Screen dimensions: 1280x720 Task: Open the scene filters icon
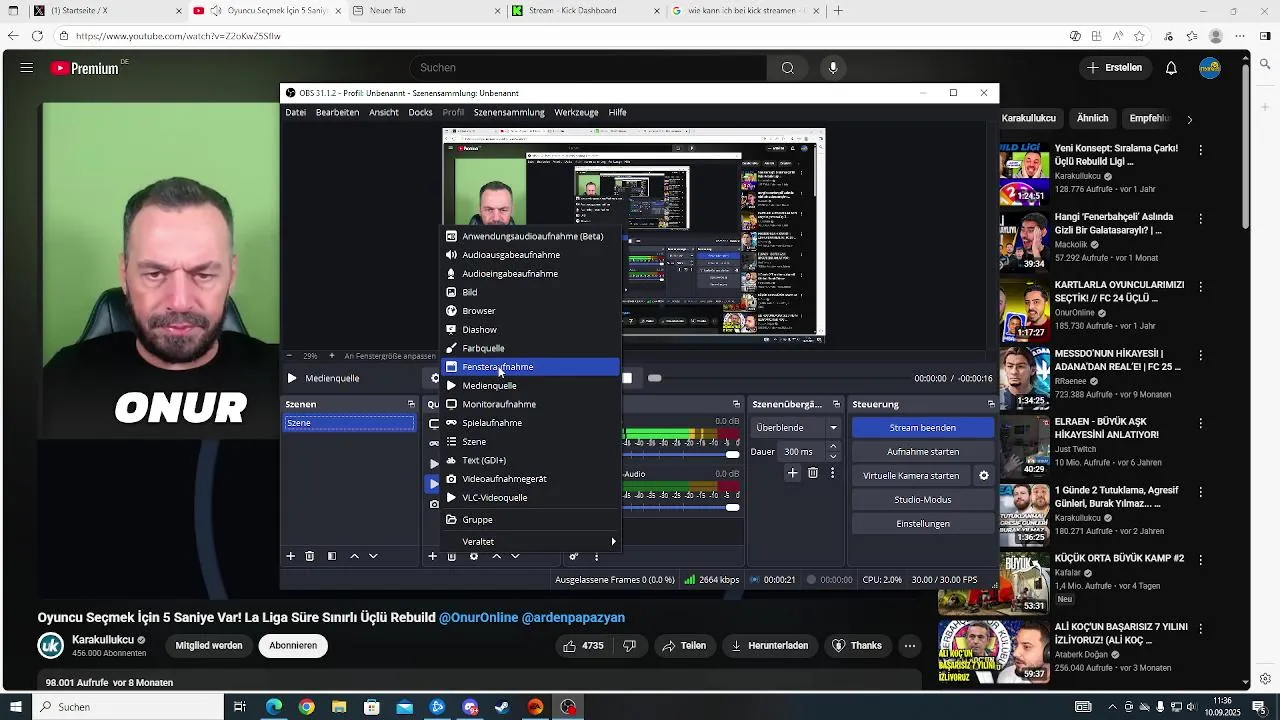click(332, 556)
